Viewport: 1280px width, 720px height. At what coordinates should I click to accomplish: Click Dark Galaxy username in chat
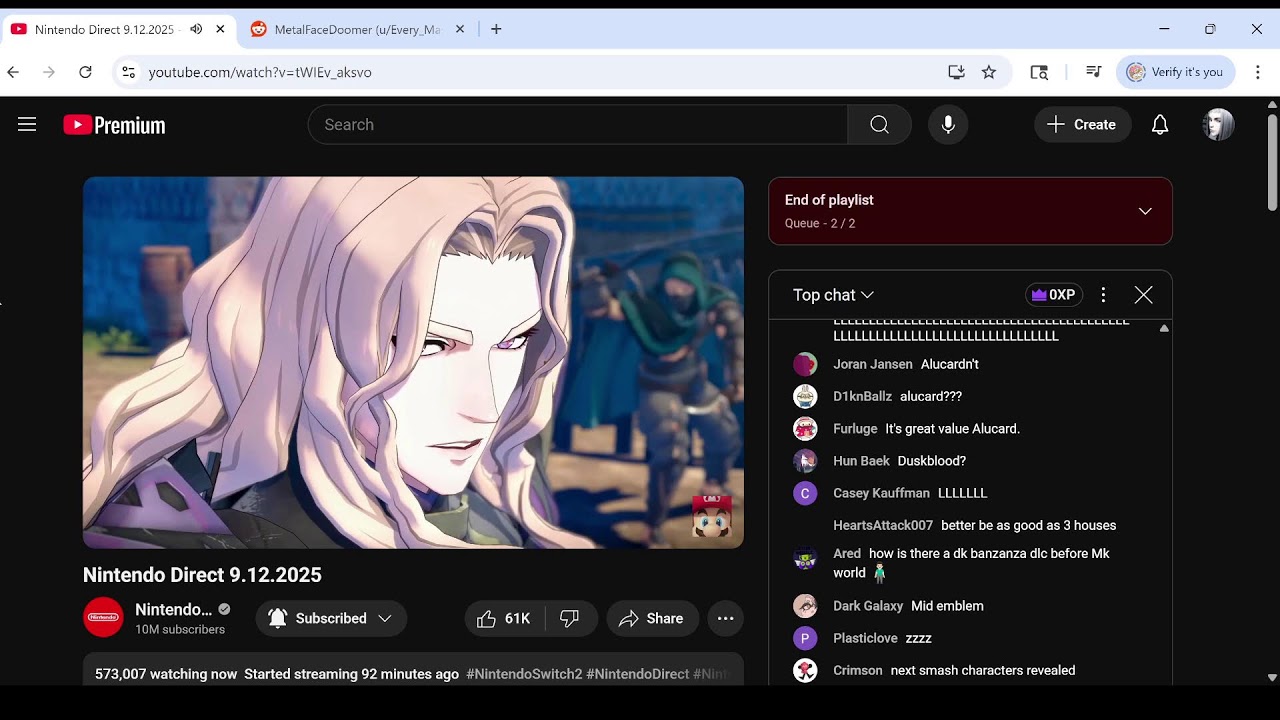[868, 606]
